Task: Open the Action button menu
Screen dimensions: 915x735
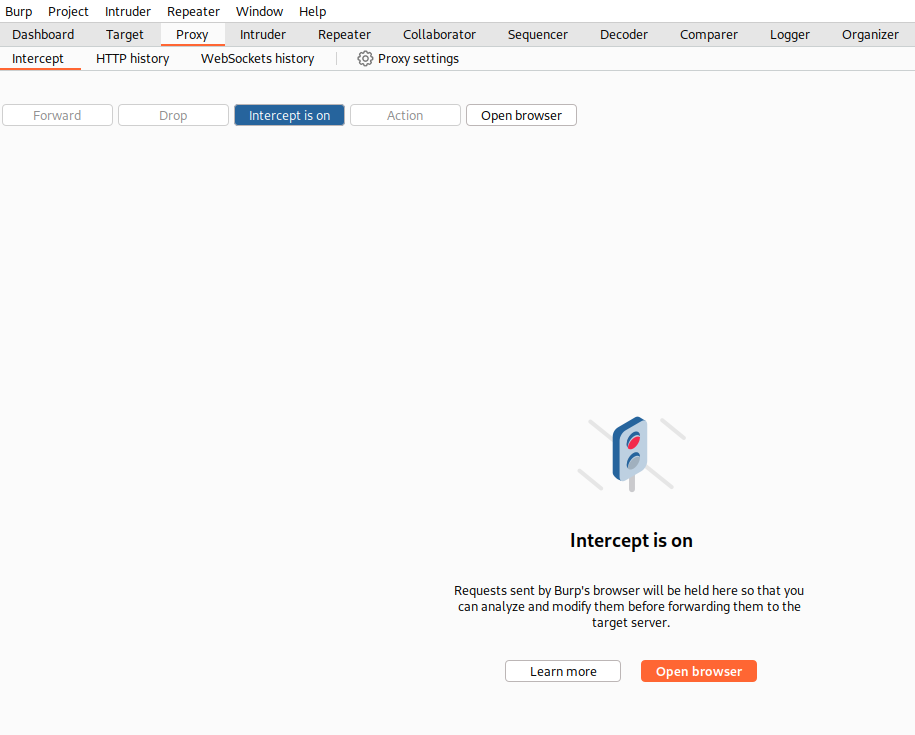Action: click(x=405, y=116)
